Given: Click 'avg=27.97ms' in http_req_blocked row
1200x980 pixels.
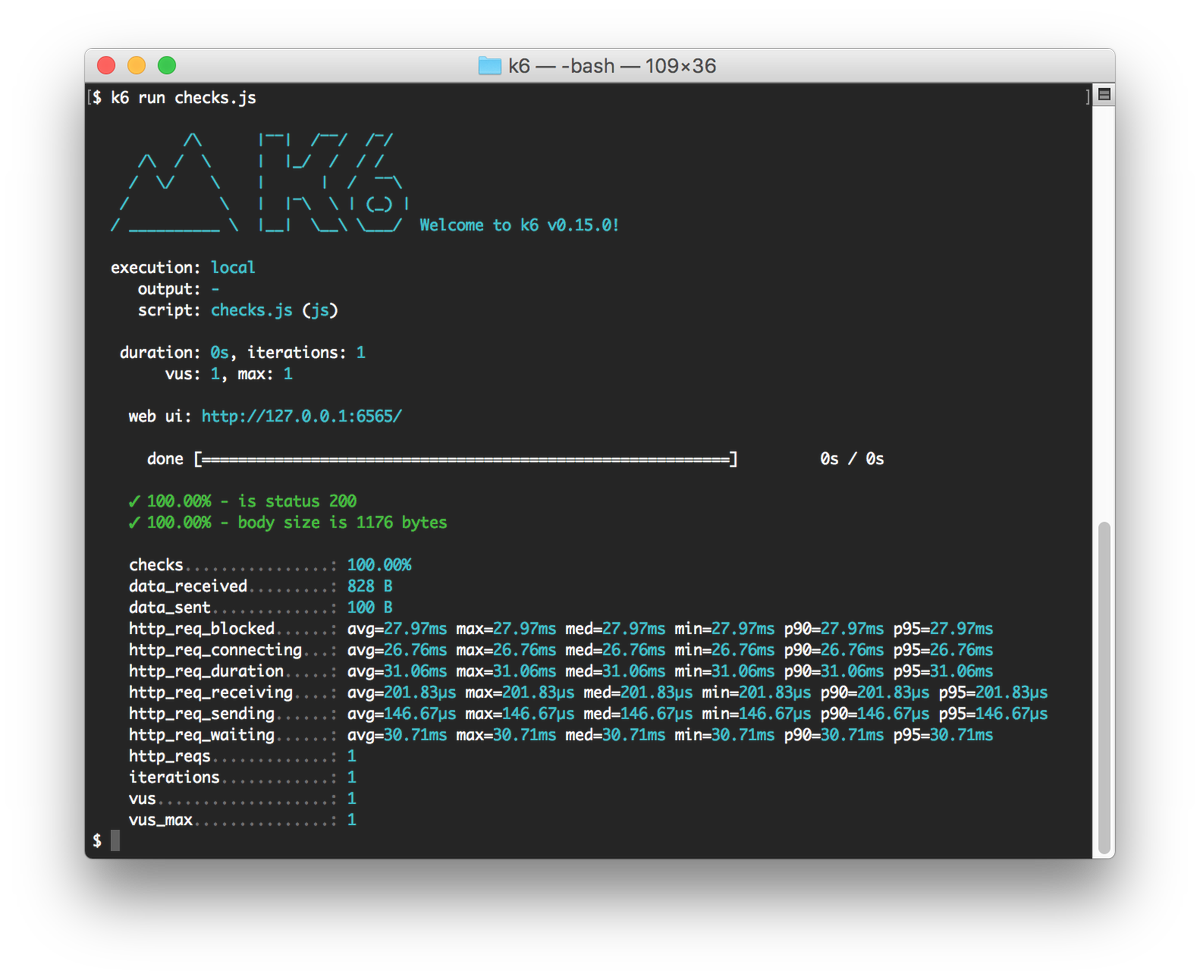Looking at the screenshot, I should tap(397, 629).
